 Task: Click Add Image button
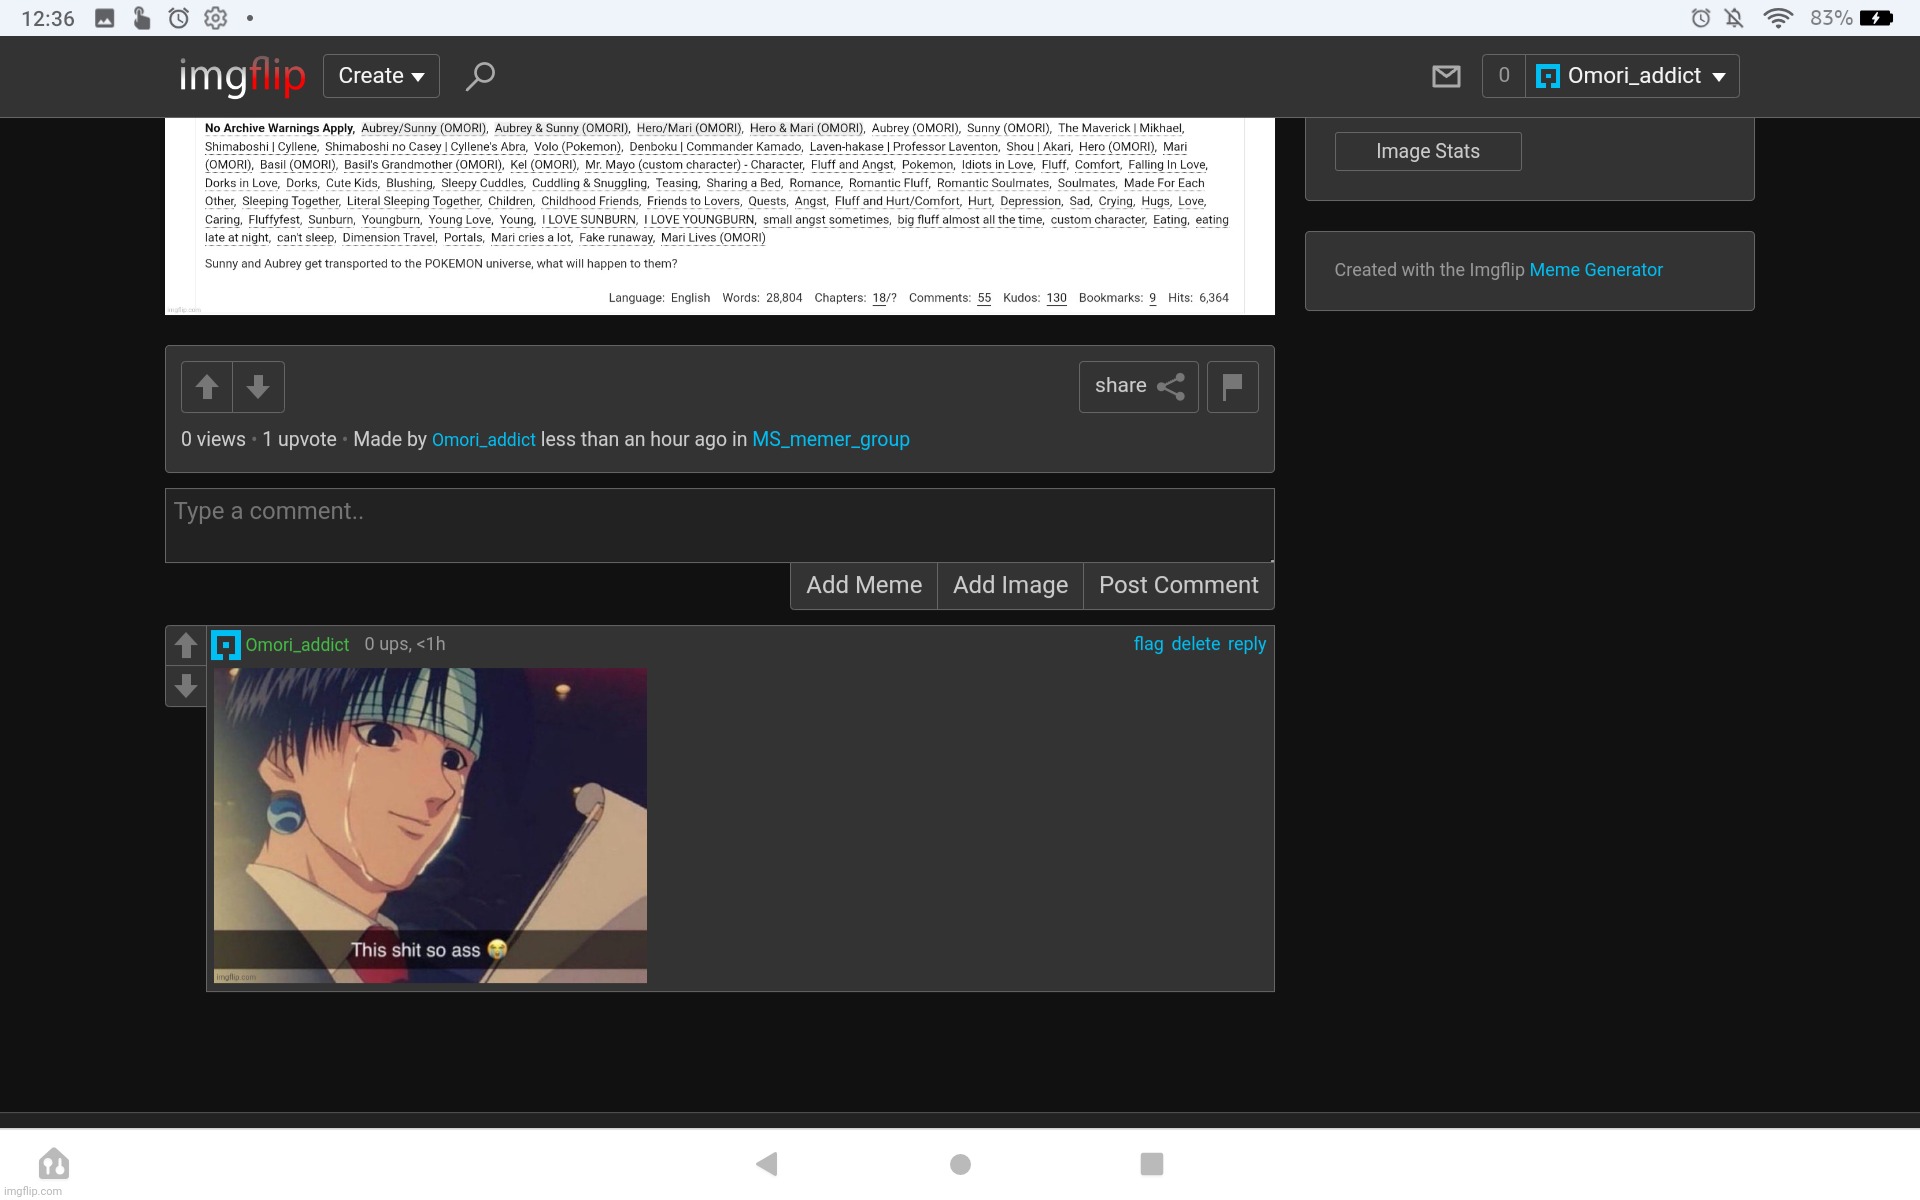pos(1010,586)
